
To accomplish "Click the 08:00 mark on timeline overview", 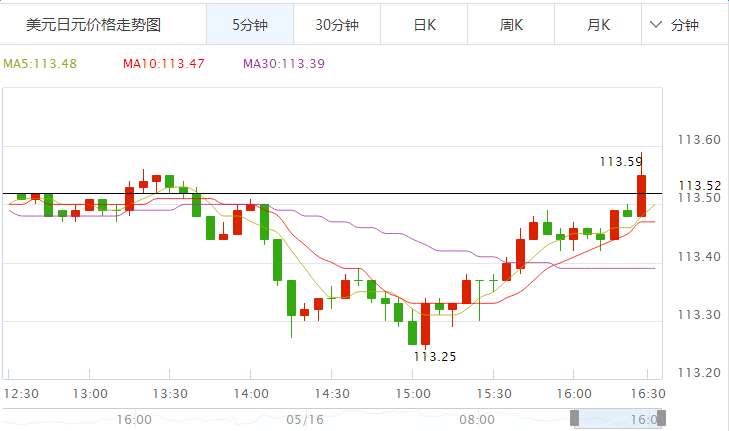I will [477, 420].
